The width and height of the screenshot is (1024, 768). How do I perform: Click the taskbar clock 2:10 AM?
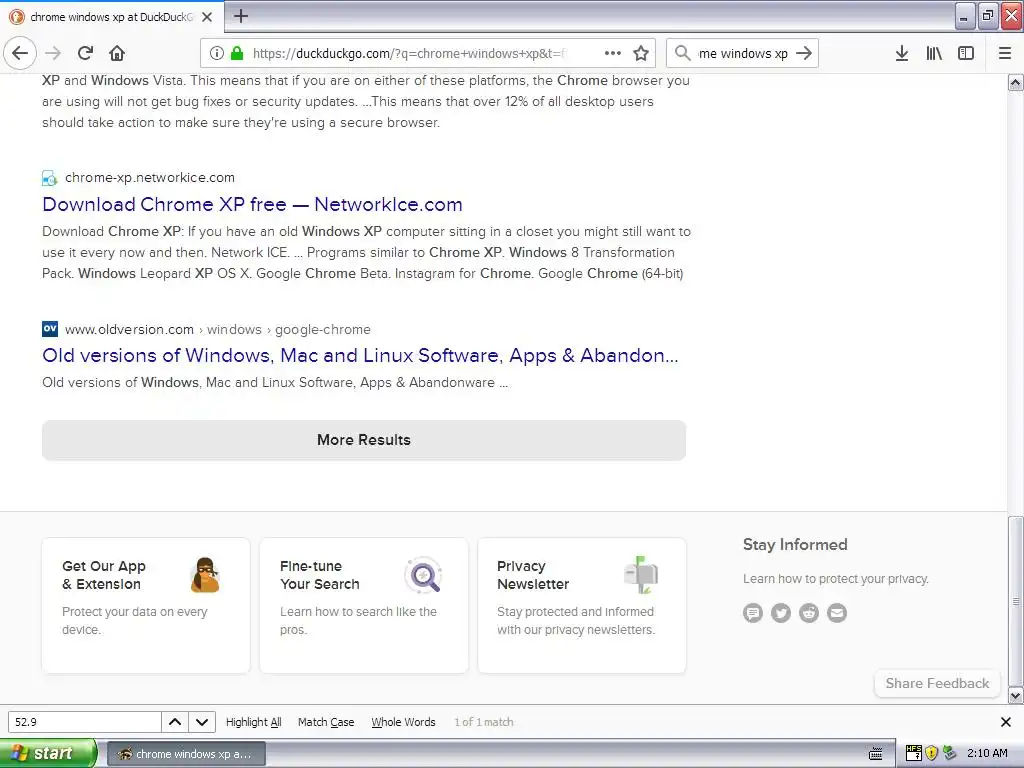(987, 753)
